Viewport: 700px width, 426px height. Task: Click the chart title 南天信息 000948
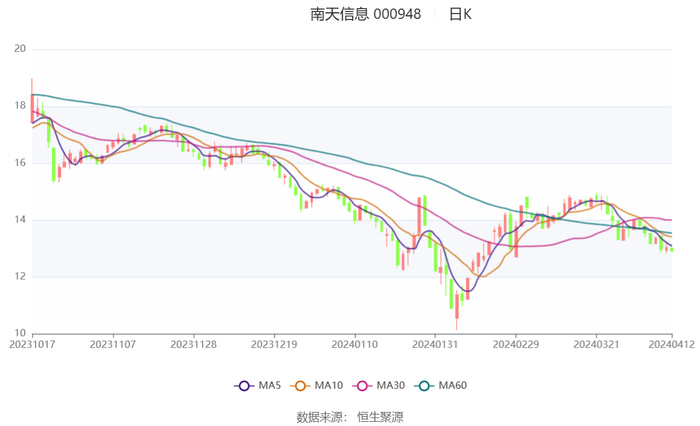coord(365,14)
